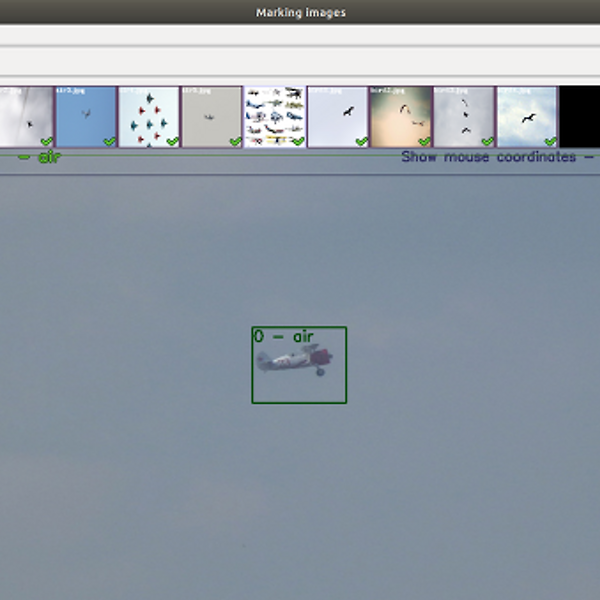
Task: Click the checkmark on the three birds thumbnail
Action: 488,141
